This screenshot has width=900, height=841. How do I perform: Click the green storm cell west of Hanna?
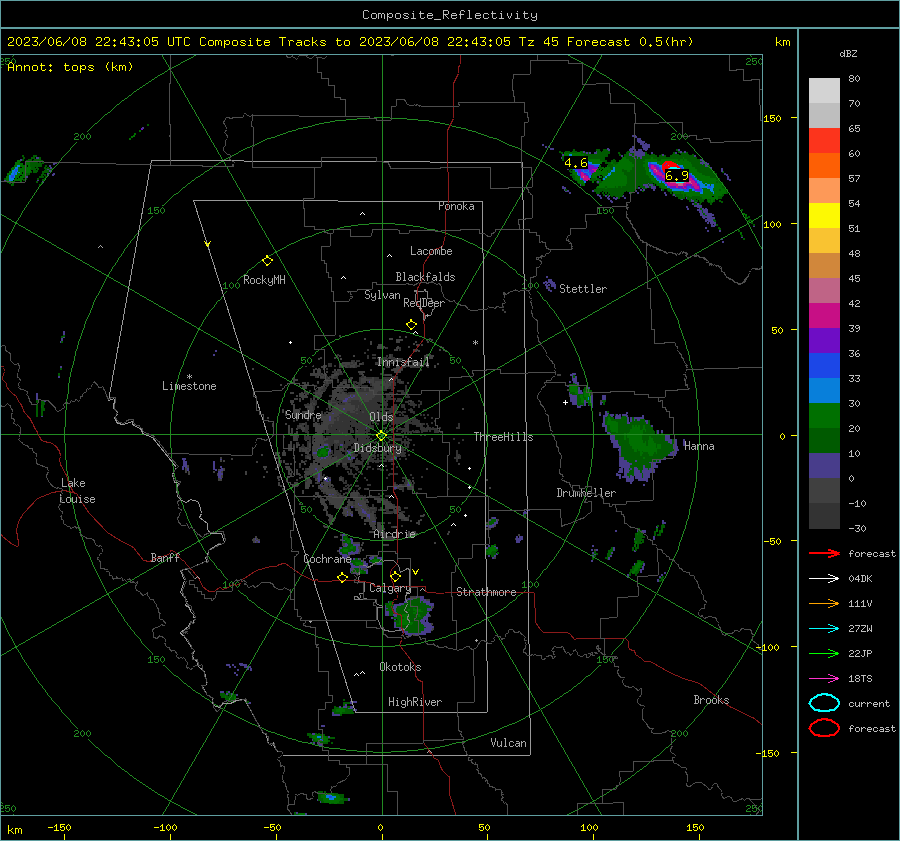coord(638,446)
